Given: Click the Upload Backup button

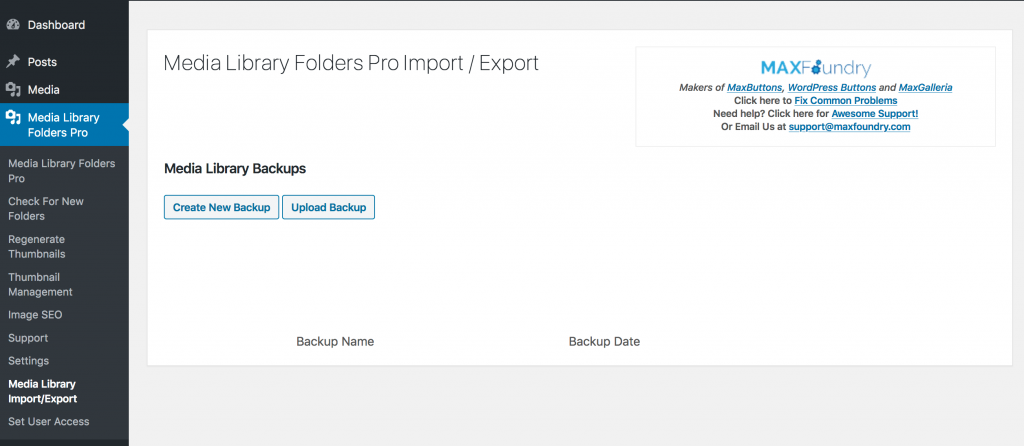Looking at the screenshot, I should [x=328, y=207].
